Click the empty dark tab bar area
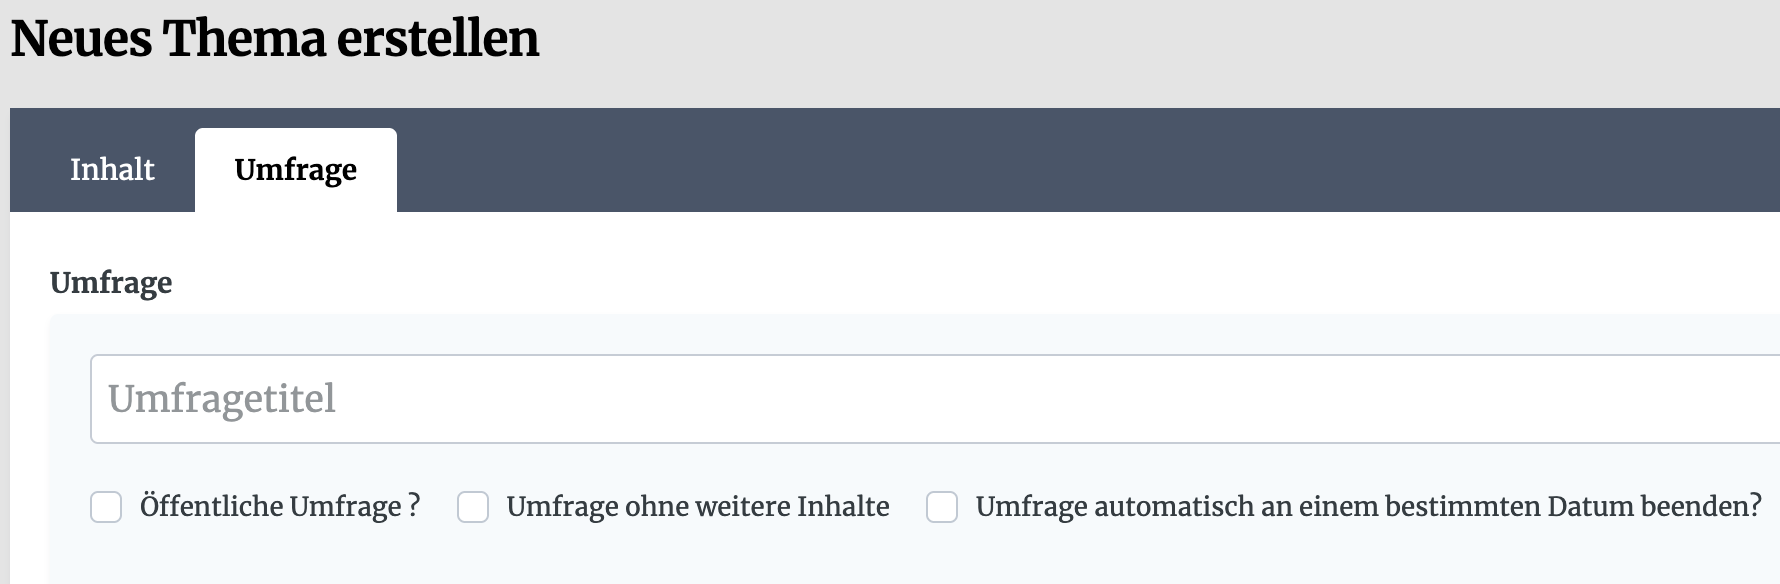The height and width of the screenshot is (584, 1780). [1088, 160]
